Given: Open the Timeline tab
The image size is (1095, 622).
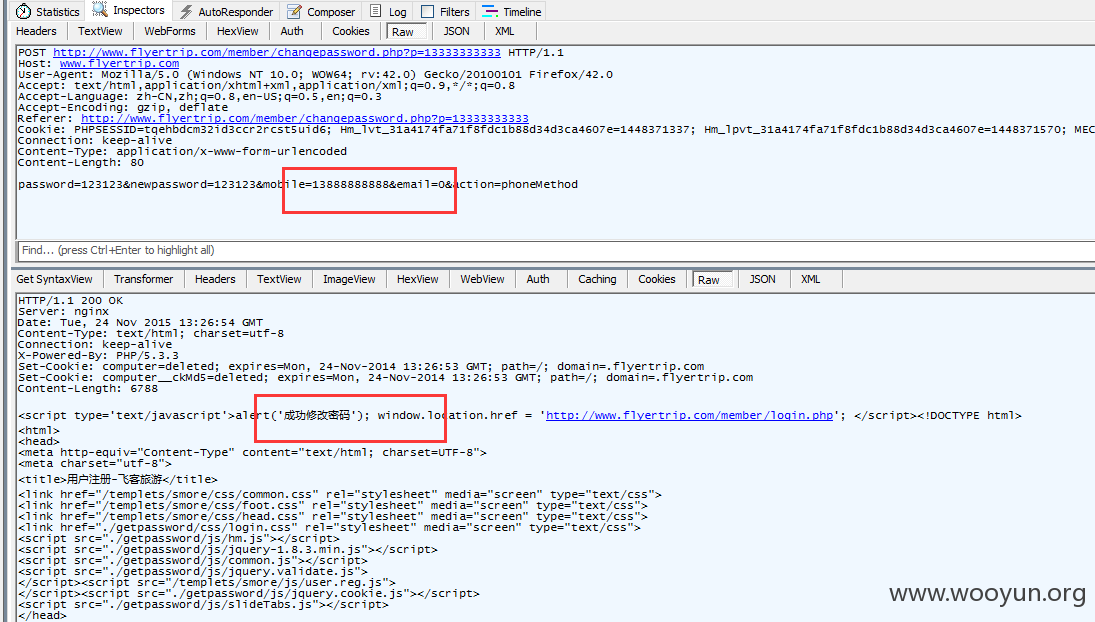Looking at the screenshot, I should point(512,12).
